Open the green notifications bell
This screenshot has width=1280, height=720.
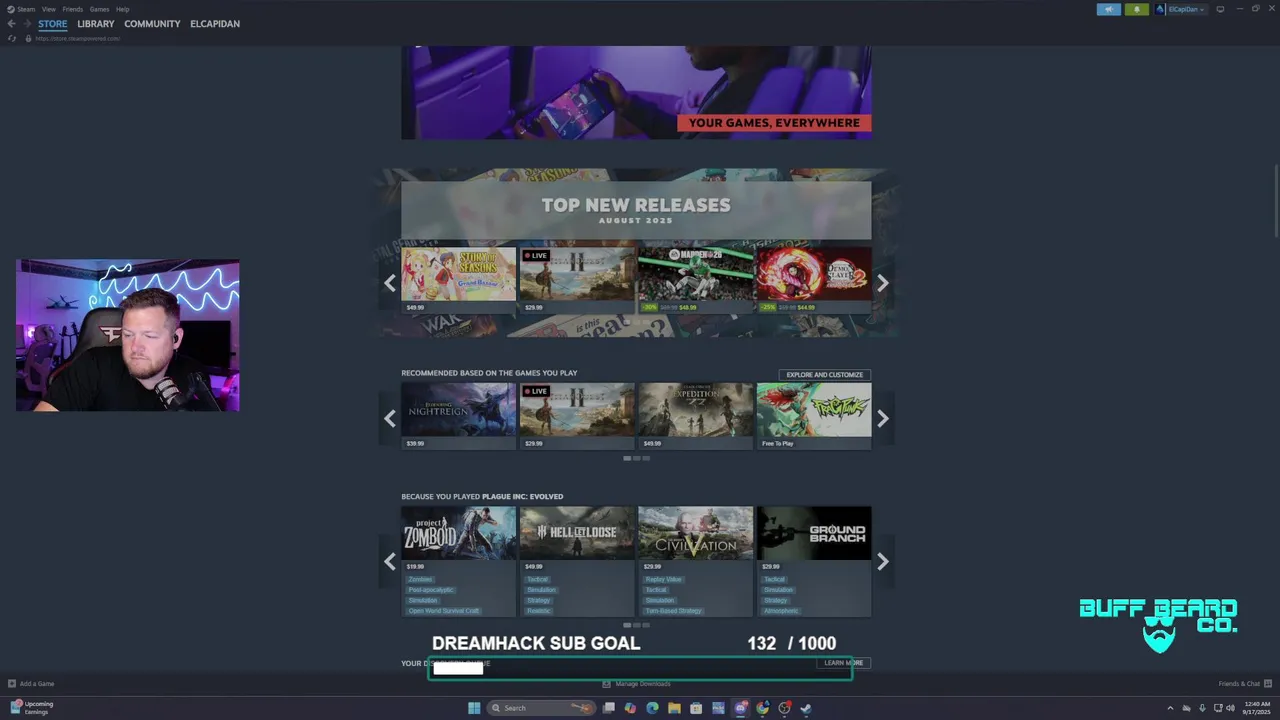(x=1136, y=9)
